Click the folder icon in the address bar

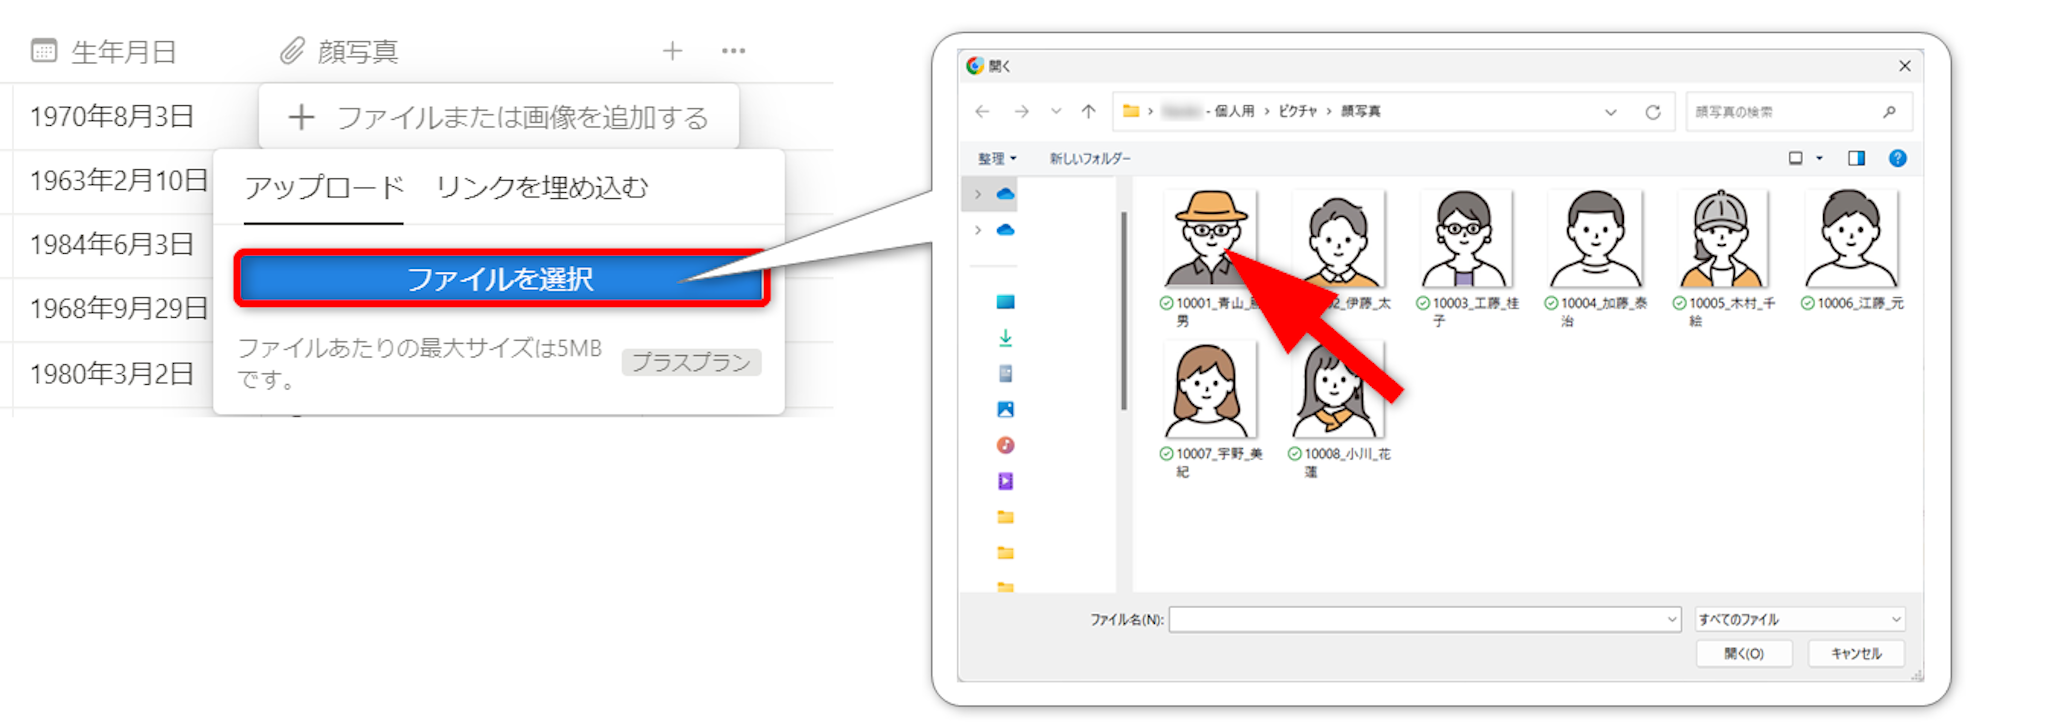pos(1131,111)
